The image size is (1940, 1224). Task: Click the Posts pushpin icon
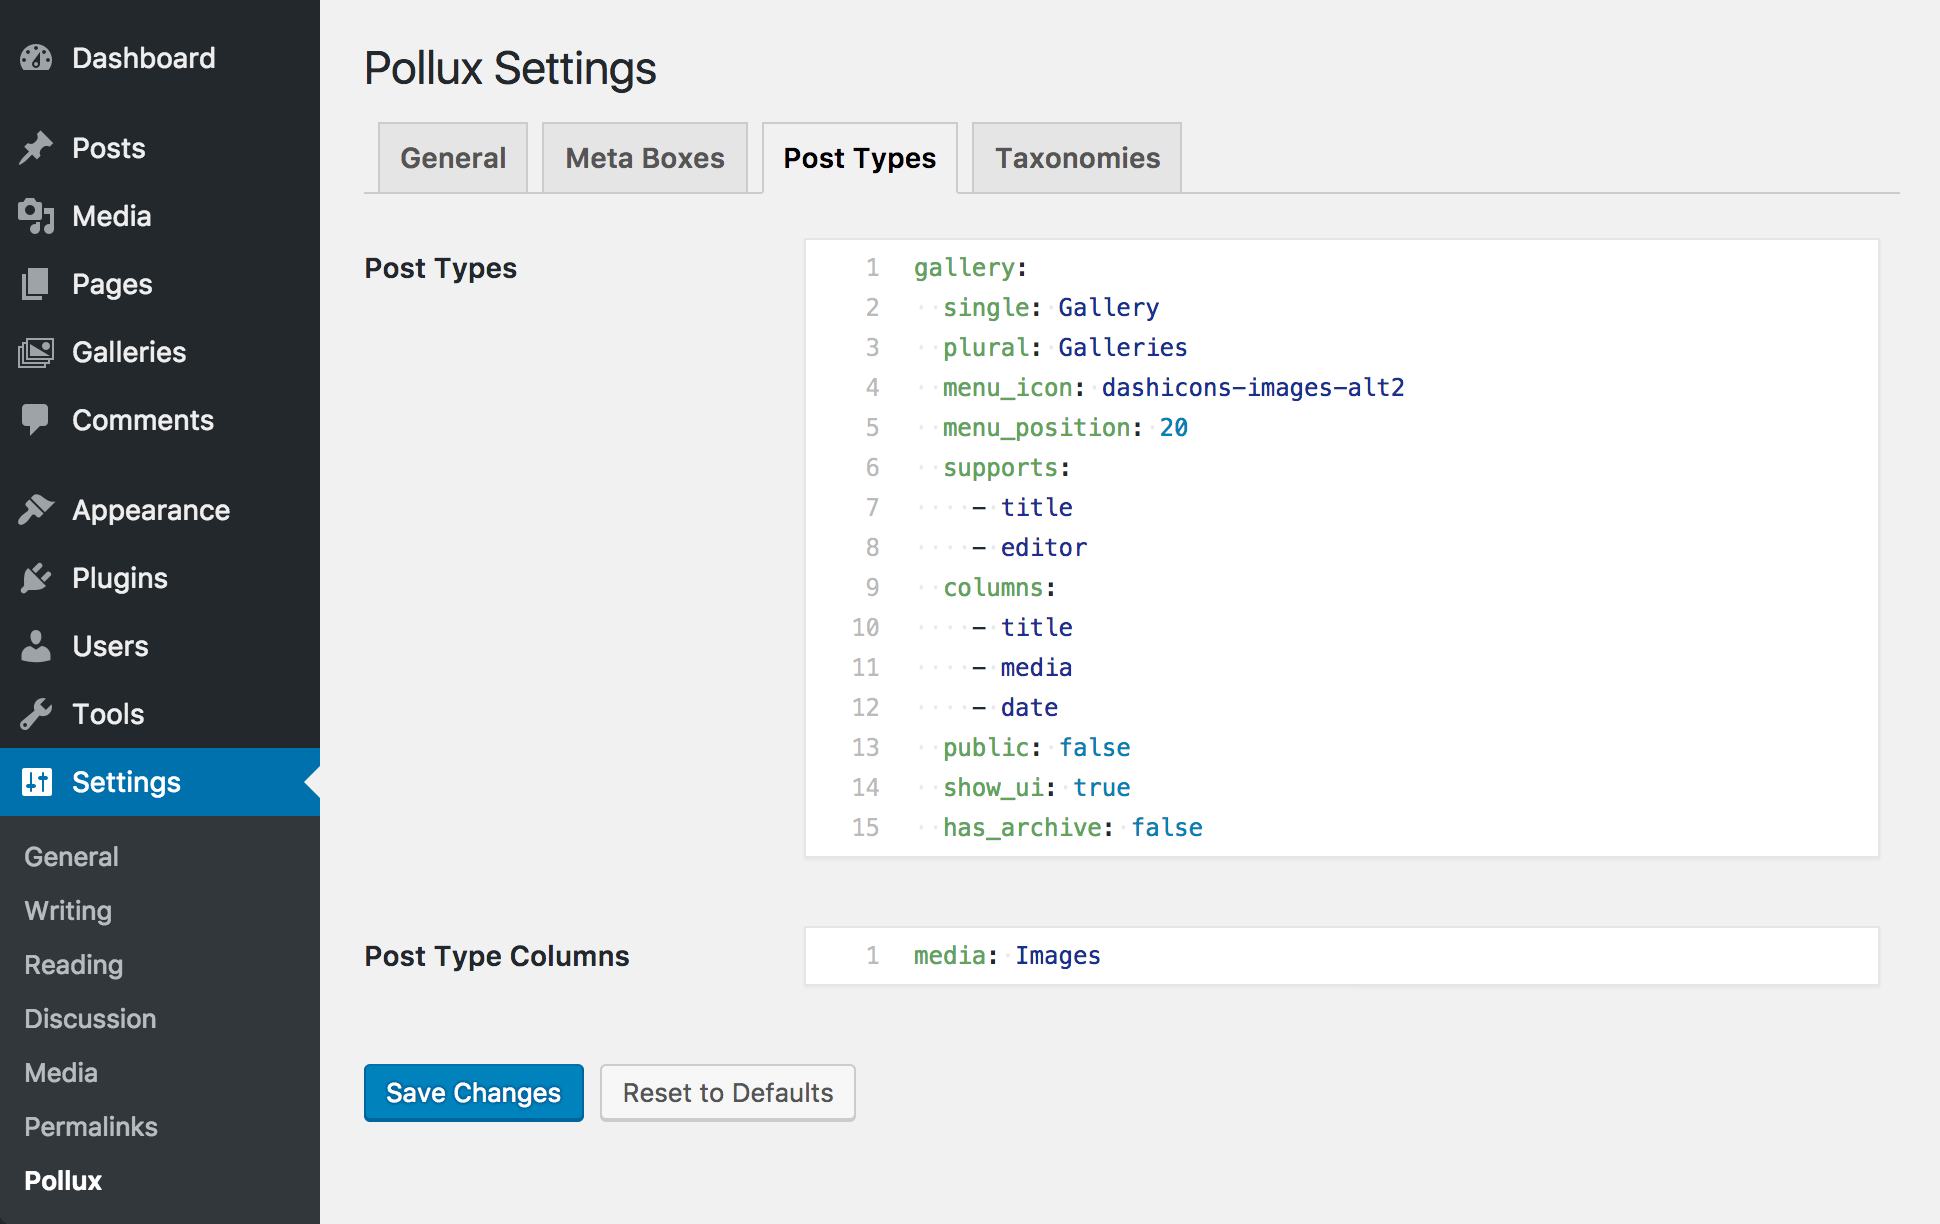click(36, 148)
